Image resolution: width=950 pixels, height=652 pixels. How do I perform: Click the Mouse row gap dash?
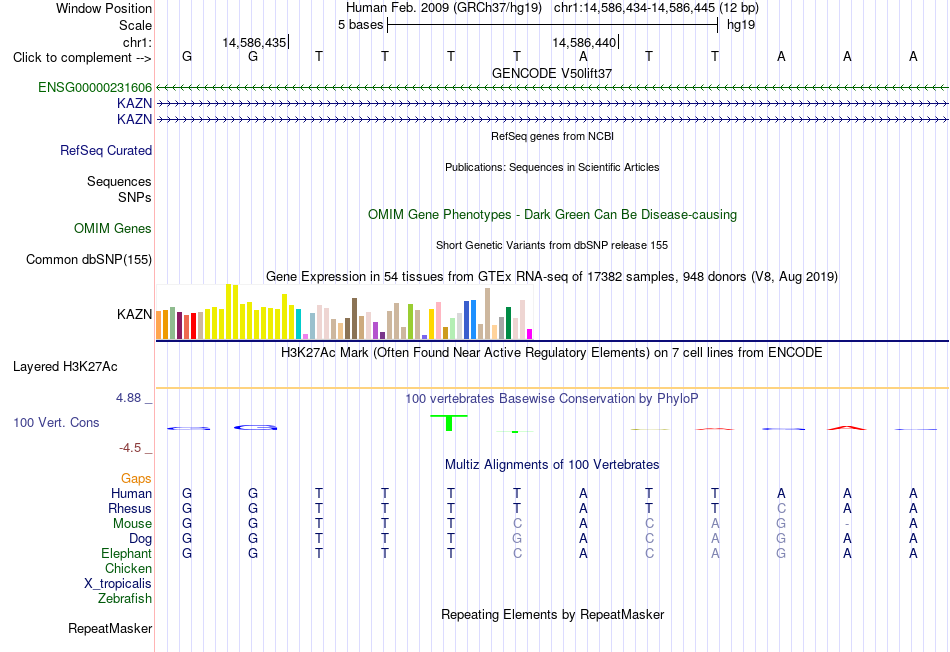tap(847, 524)
